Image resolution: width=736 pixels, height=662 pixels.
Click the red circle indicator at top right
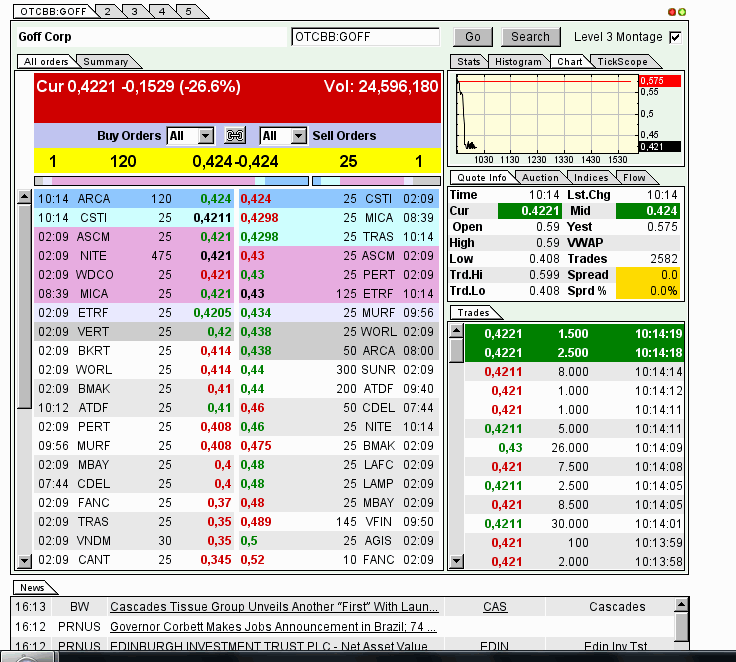[x=672, y=12]
